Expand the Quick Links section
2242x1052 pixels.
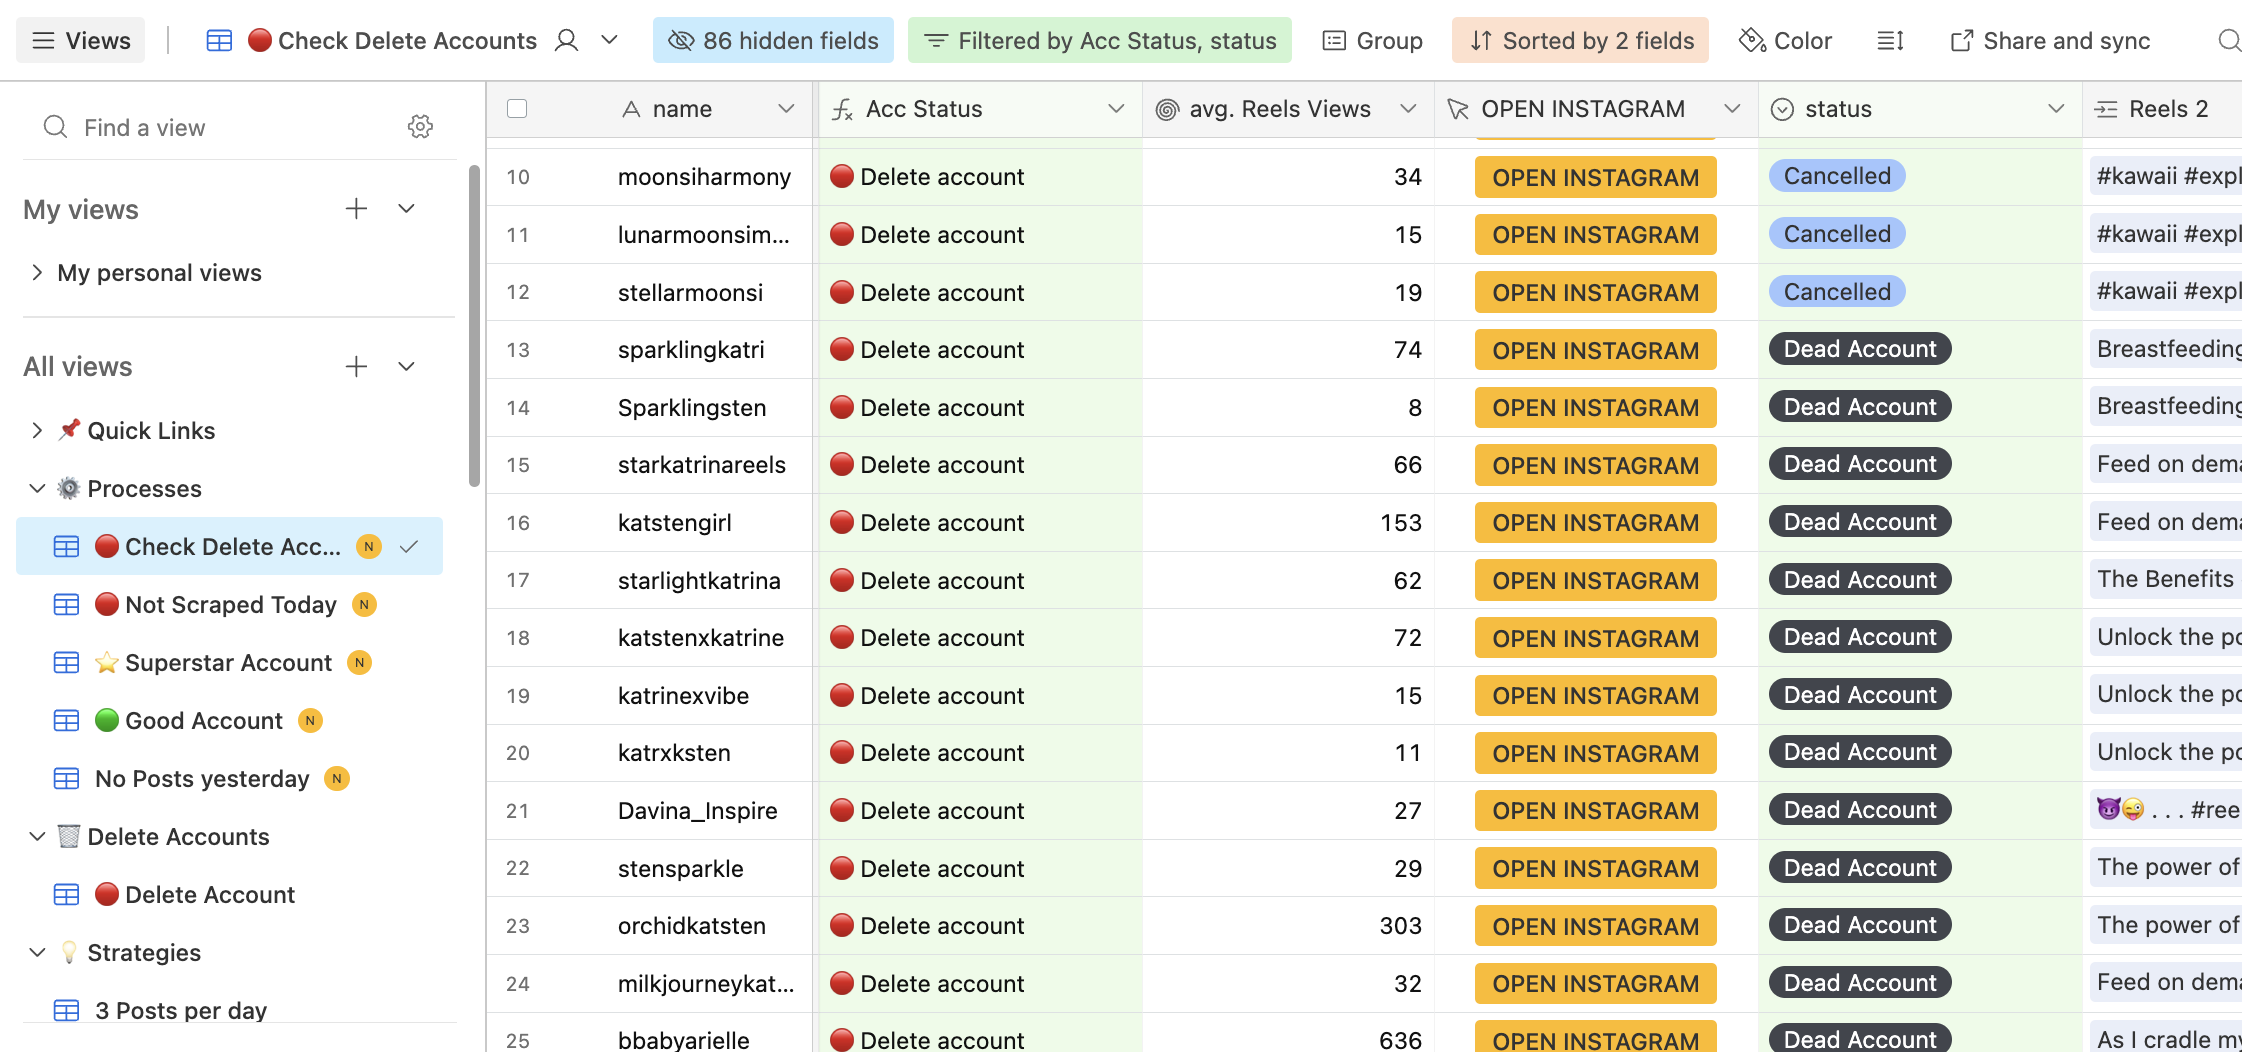pyautogui.click(x=37, y=430)
